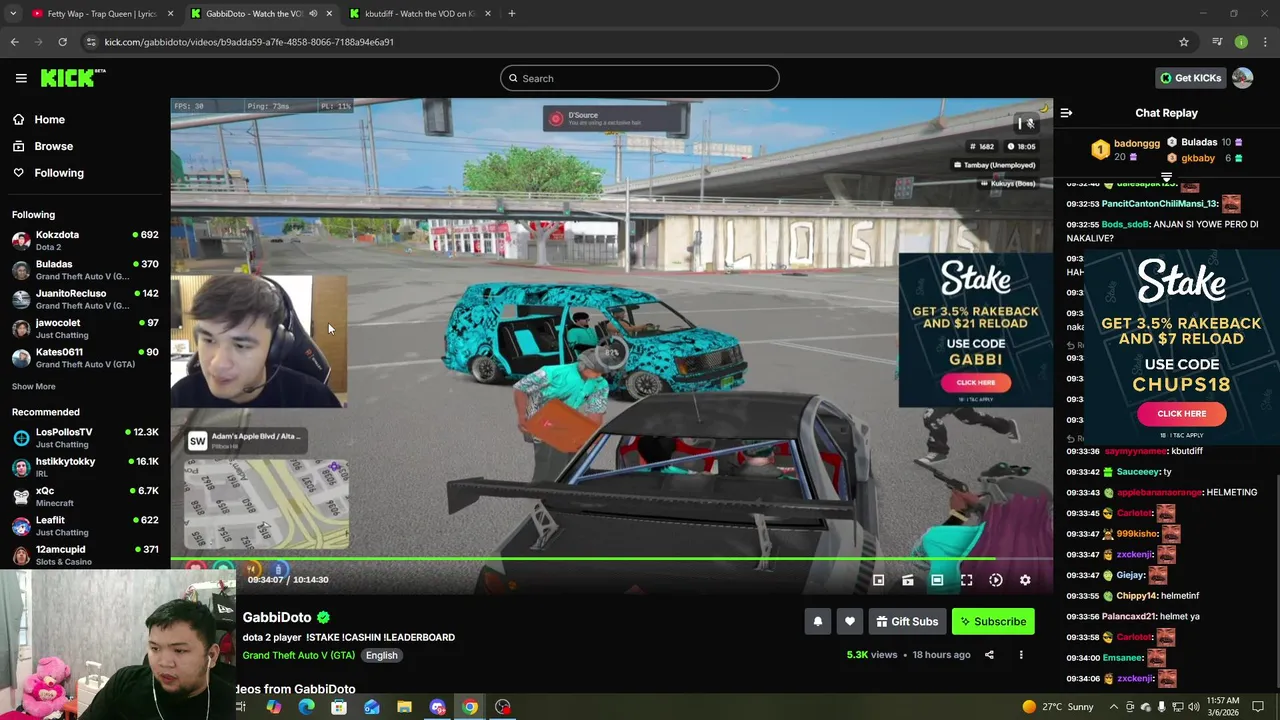
Task: Open the followed channel Kokzdota
Action: (85, 240)
